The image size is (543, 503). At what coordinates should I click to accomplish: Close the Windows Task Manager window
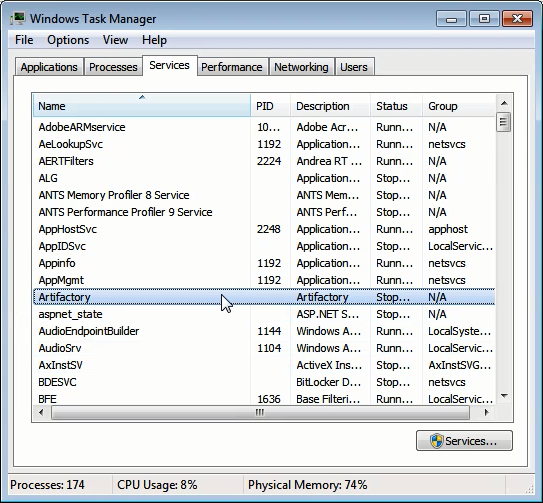(517, 19)
